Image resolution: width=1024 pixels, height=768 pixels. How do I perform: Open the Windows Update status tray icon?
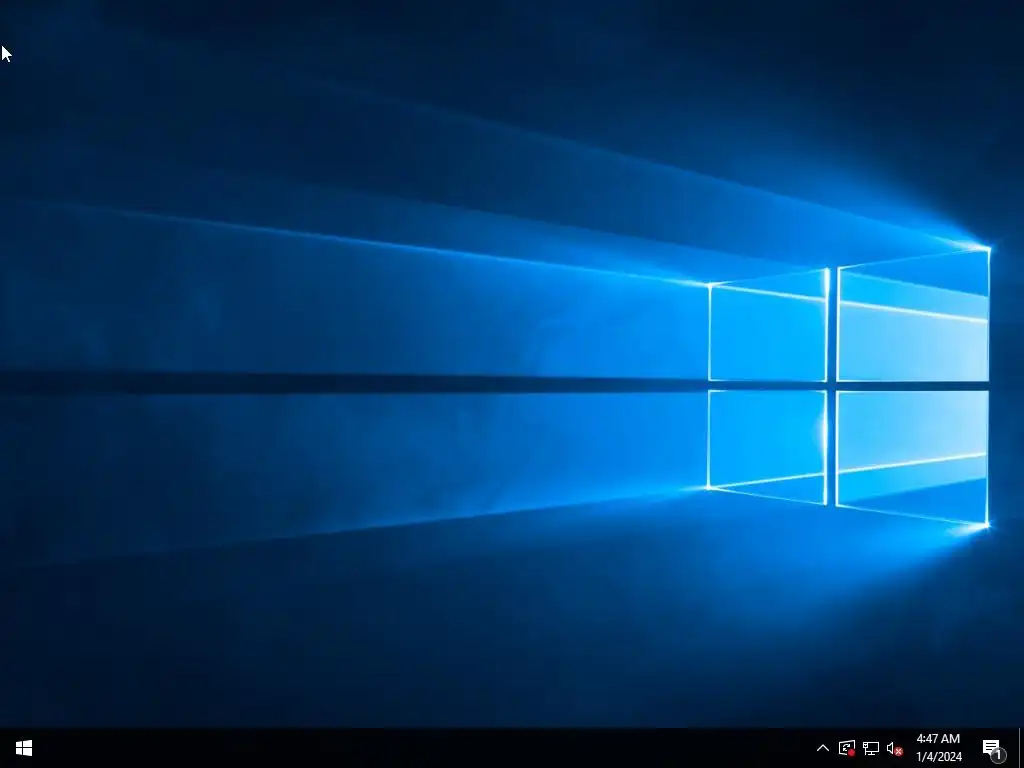847,748
